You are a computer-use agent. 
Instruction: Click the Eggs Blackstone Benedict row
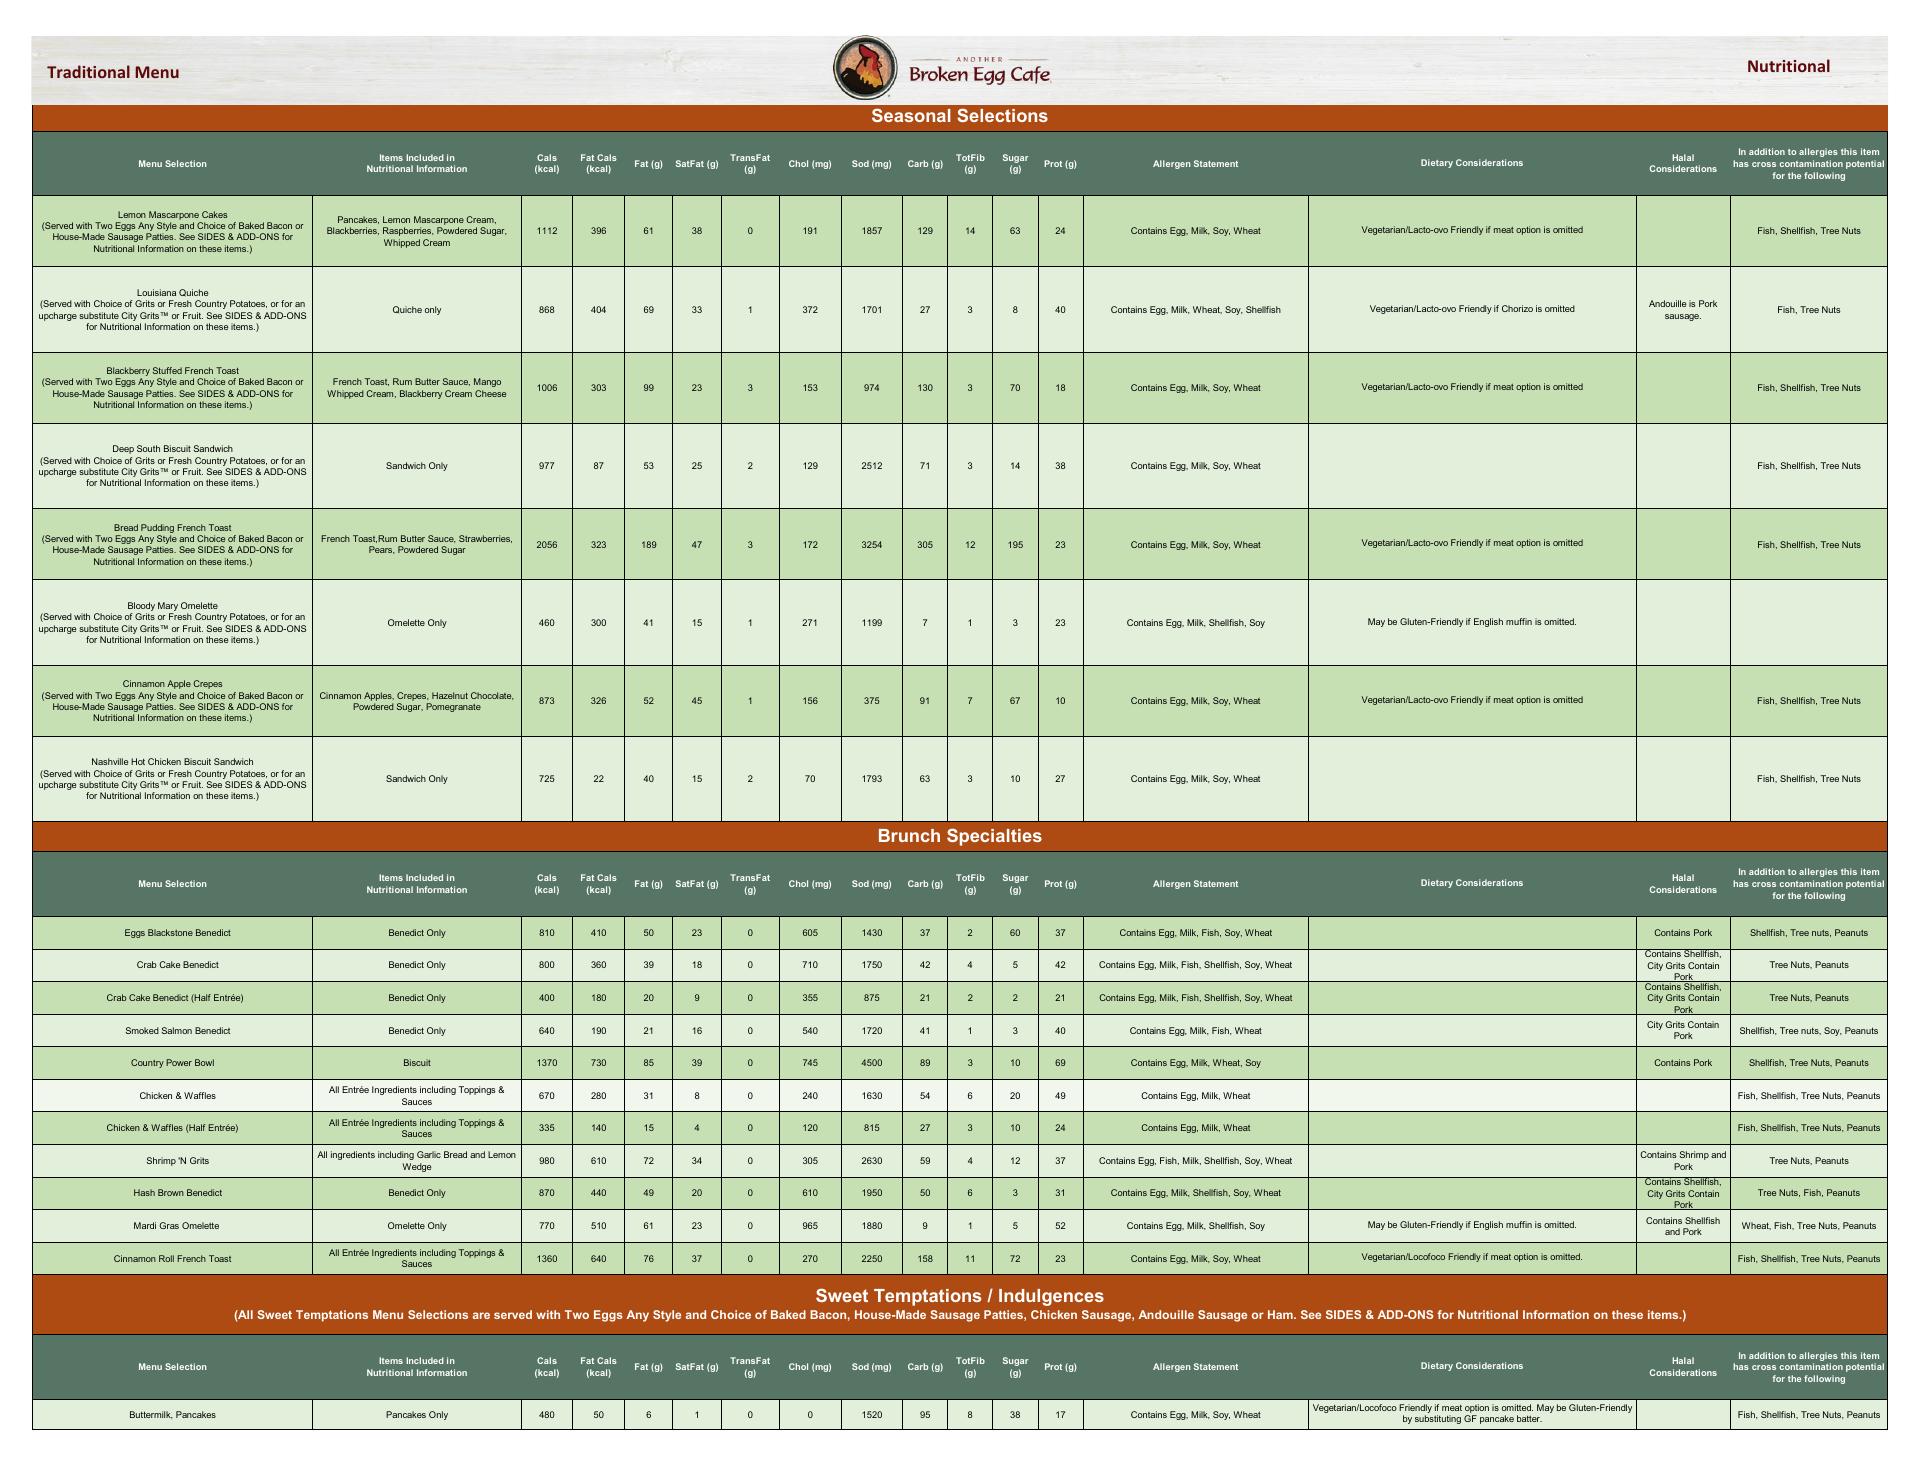(x=177, y=933)
